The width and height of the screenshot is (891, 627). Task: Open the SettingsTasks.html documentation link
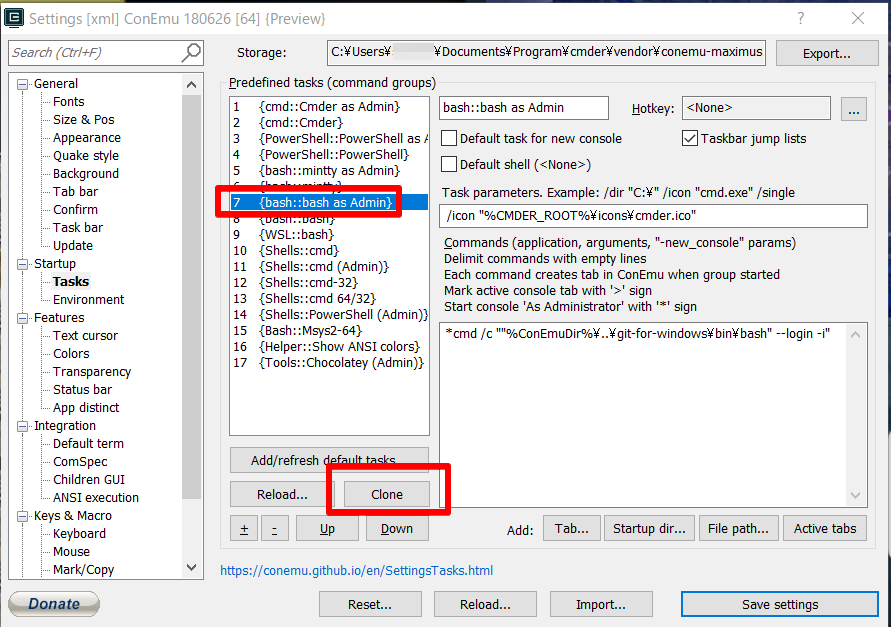pos(357,571)
